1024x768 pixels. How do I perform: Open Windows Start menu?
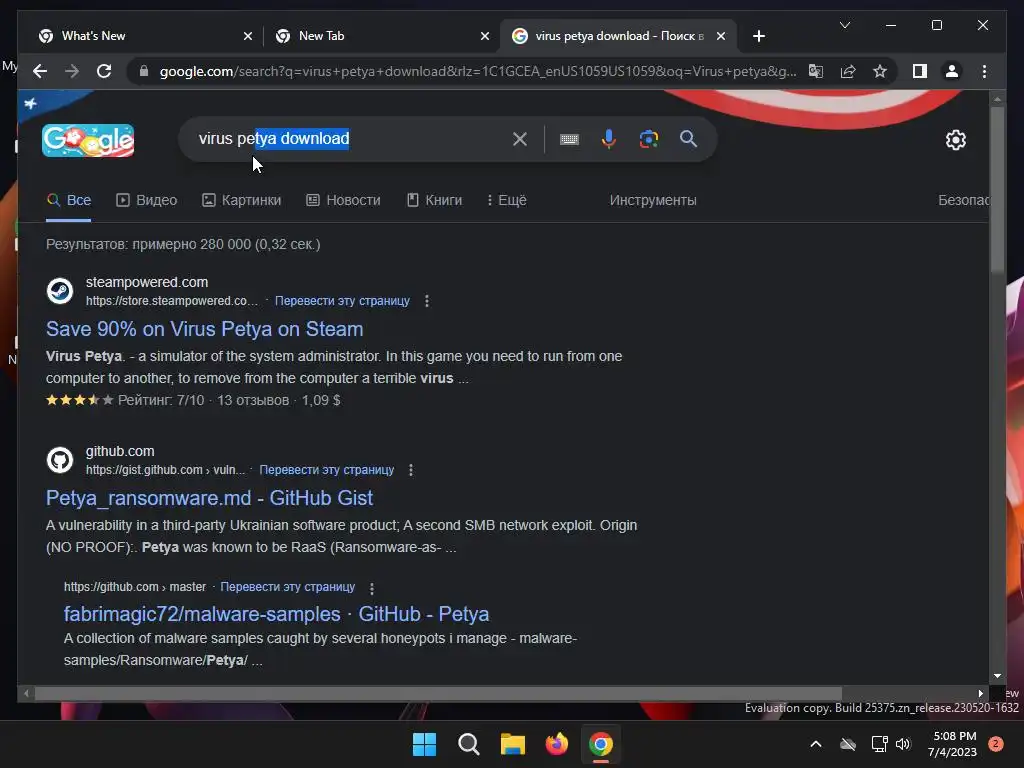point(424,744)
